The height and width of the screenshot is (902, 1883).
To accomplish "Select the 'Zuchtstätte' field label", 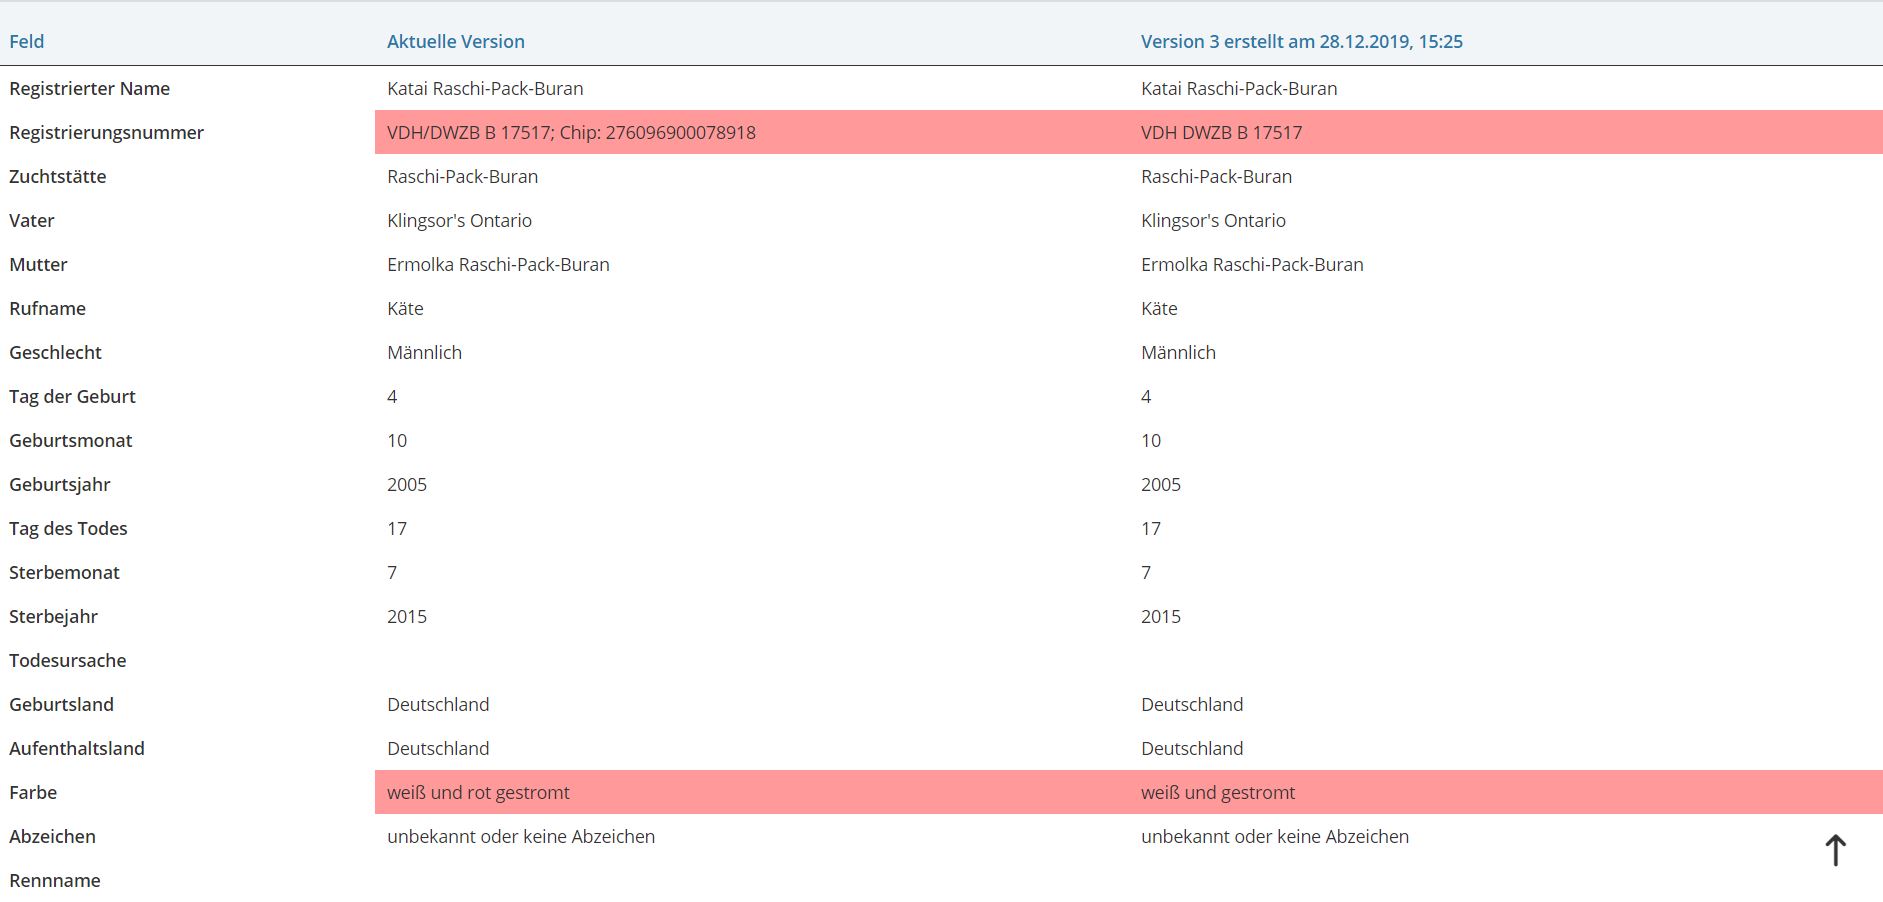I will (58, 176).
